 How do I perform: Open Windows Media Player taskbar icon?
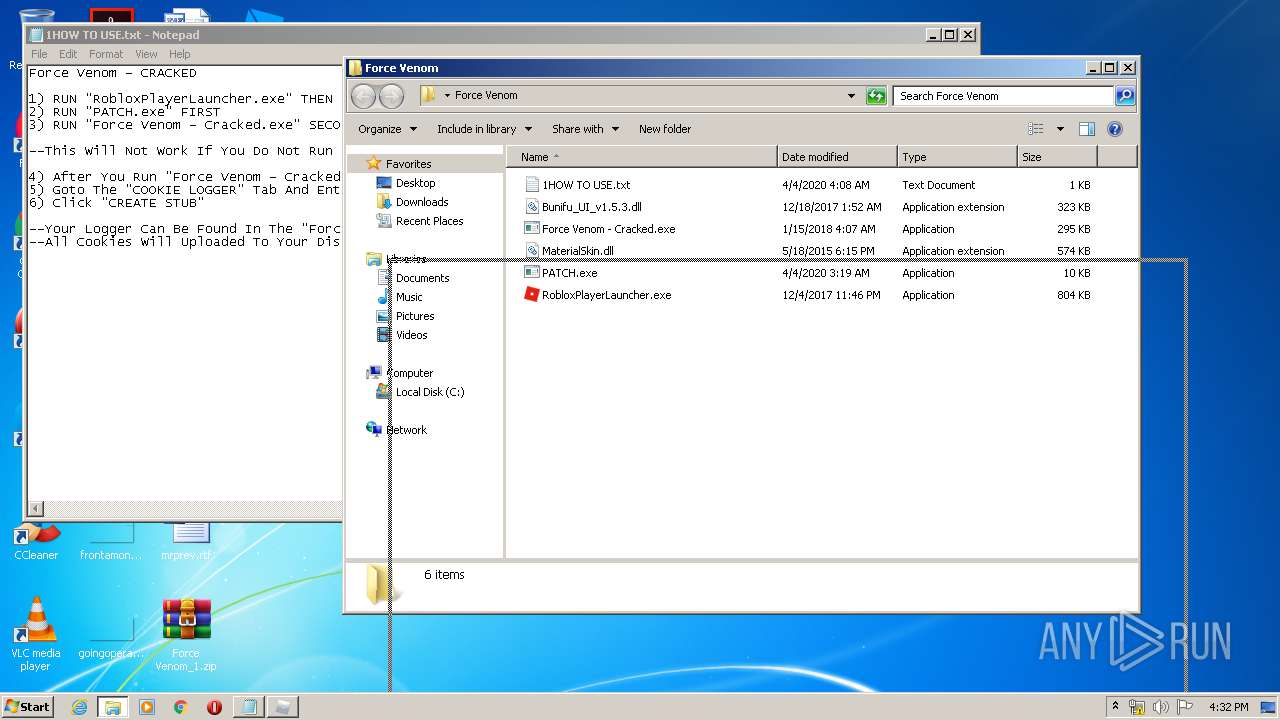[x=147, y=707]
